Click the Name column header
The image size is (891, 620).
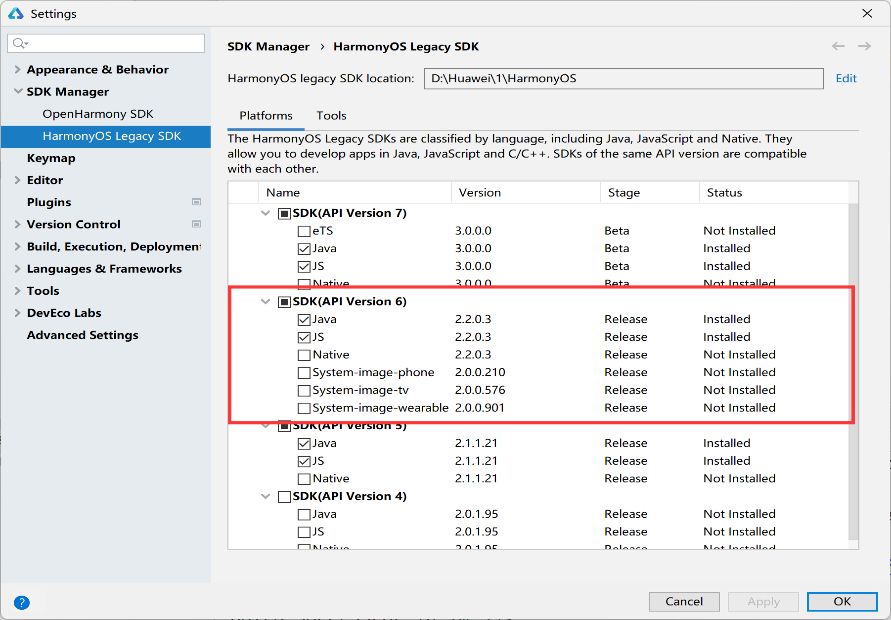pyautogui.click(x=355, y=193)
